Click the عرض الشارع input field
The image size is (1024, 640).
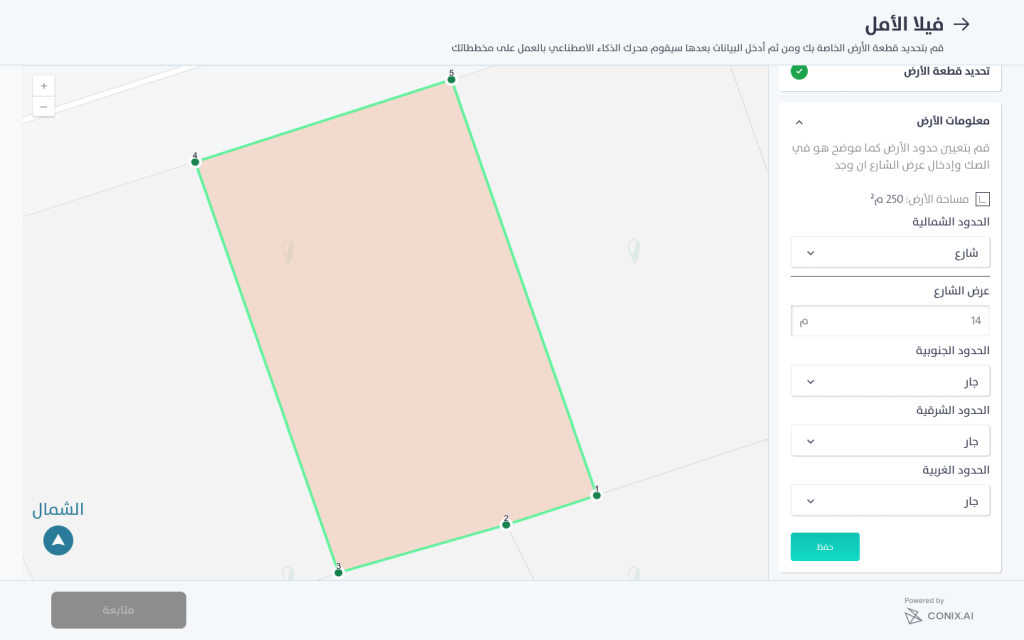click(x=890, y=321)
